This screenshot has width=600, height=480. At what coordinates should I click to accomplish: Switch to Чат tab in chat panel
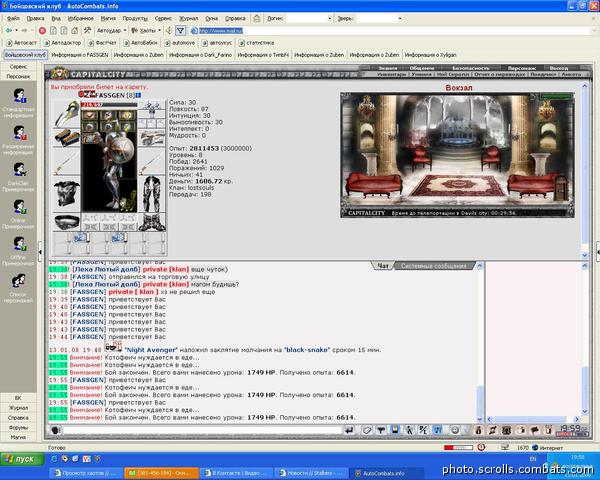[x=383, y=266]
